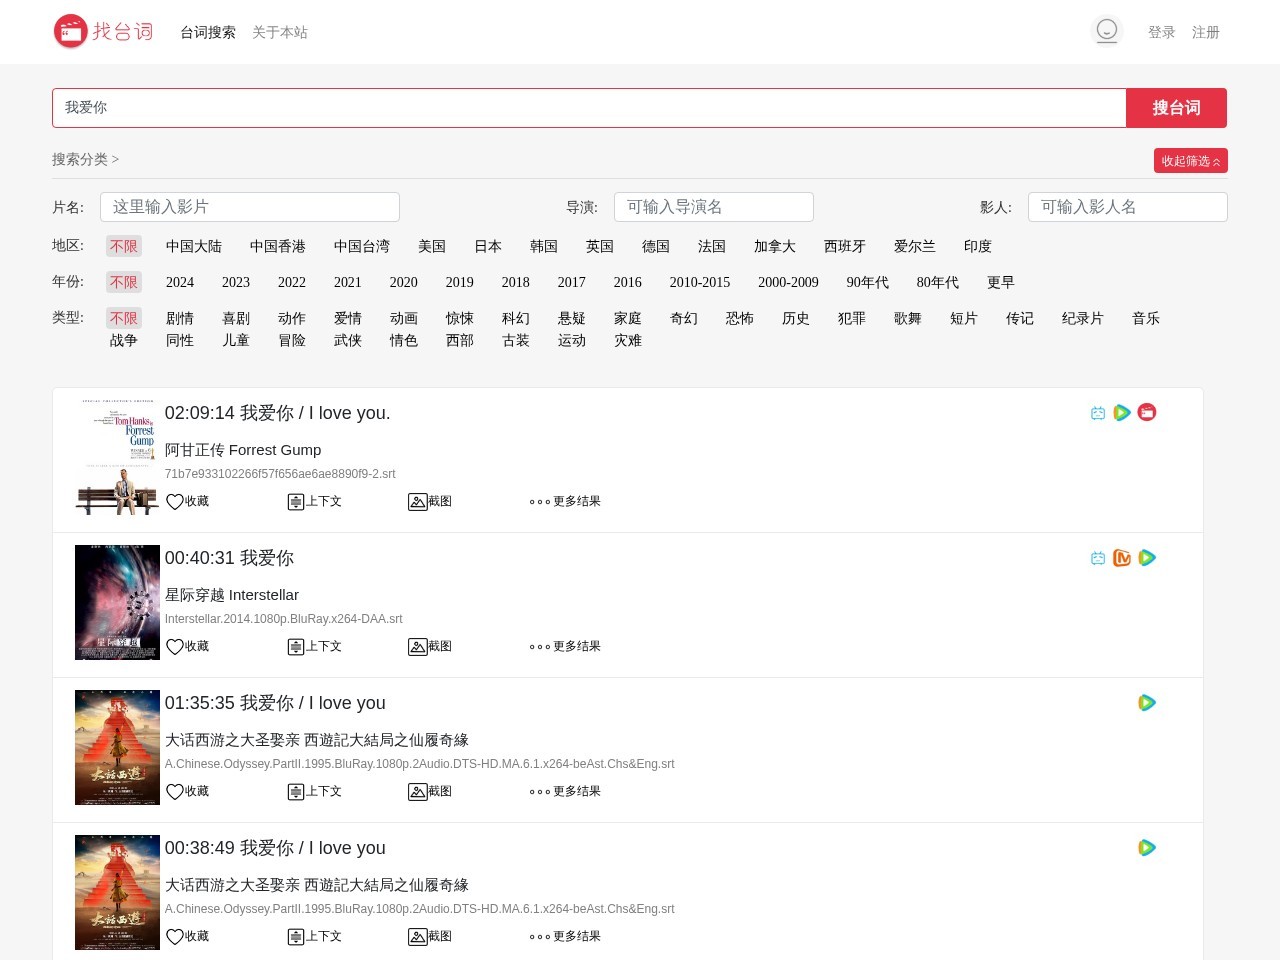Select 美国 region filter
The height and width of the screenshot is (960, 1280).
tap(431, 247)
